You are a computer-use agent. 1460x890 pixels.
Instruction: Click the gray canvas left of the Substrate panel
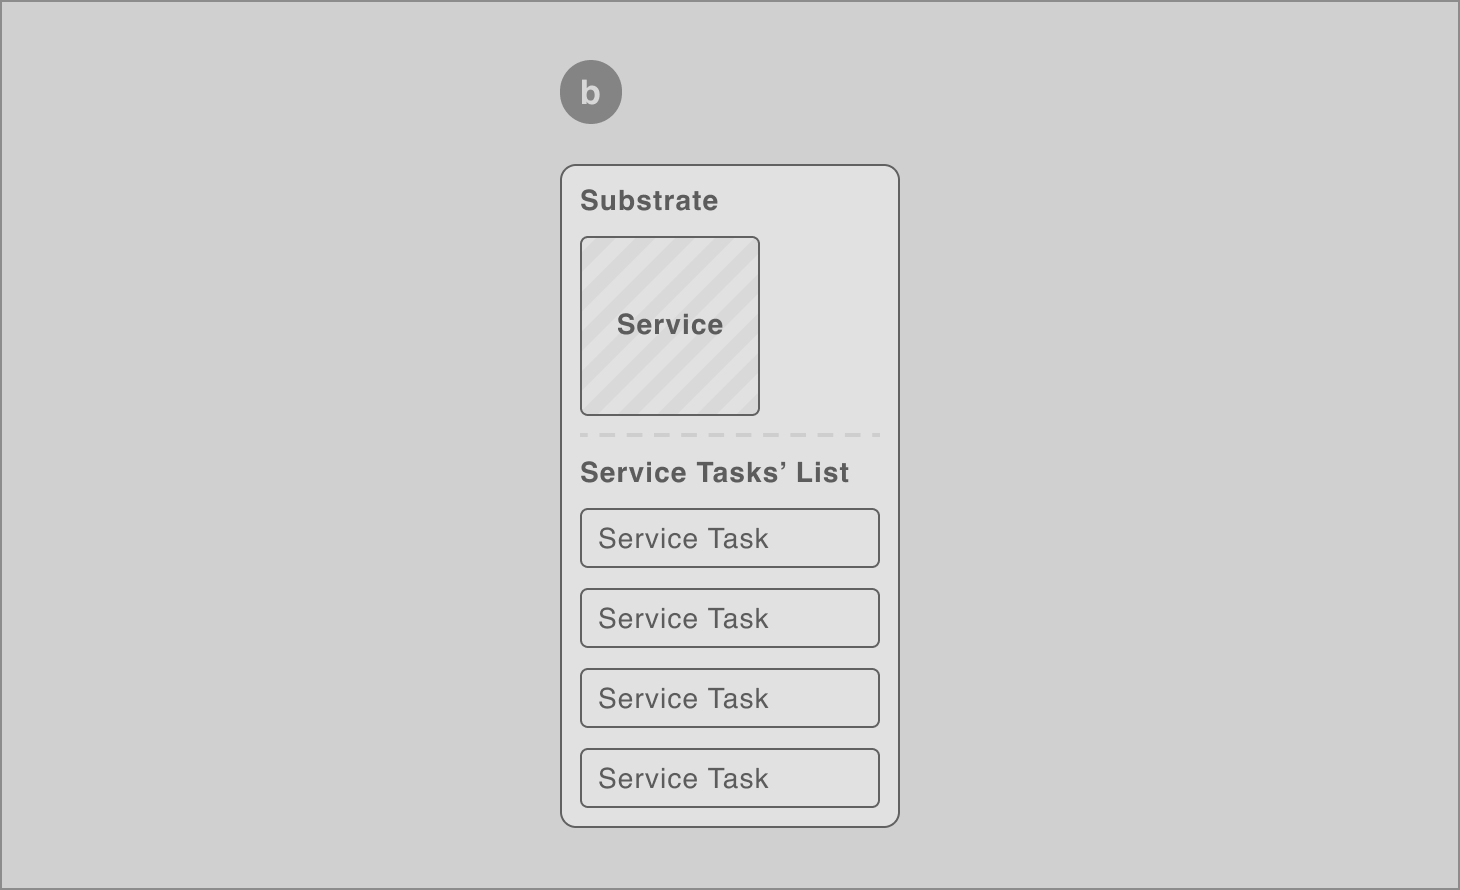280,495
